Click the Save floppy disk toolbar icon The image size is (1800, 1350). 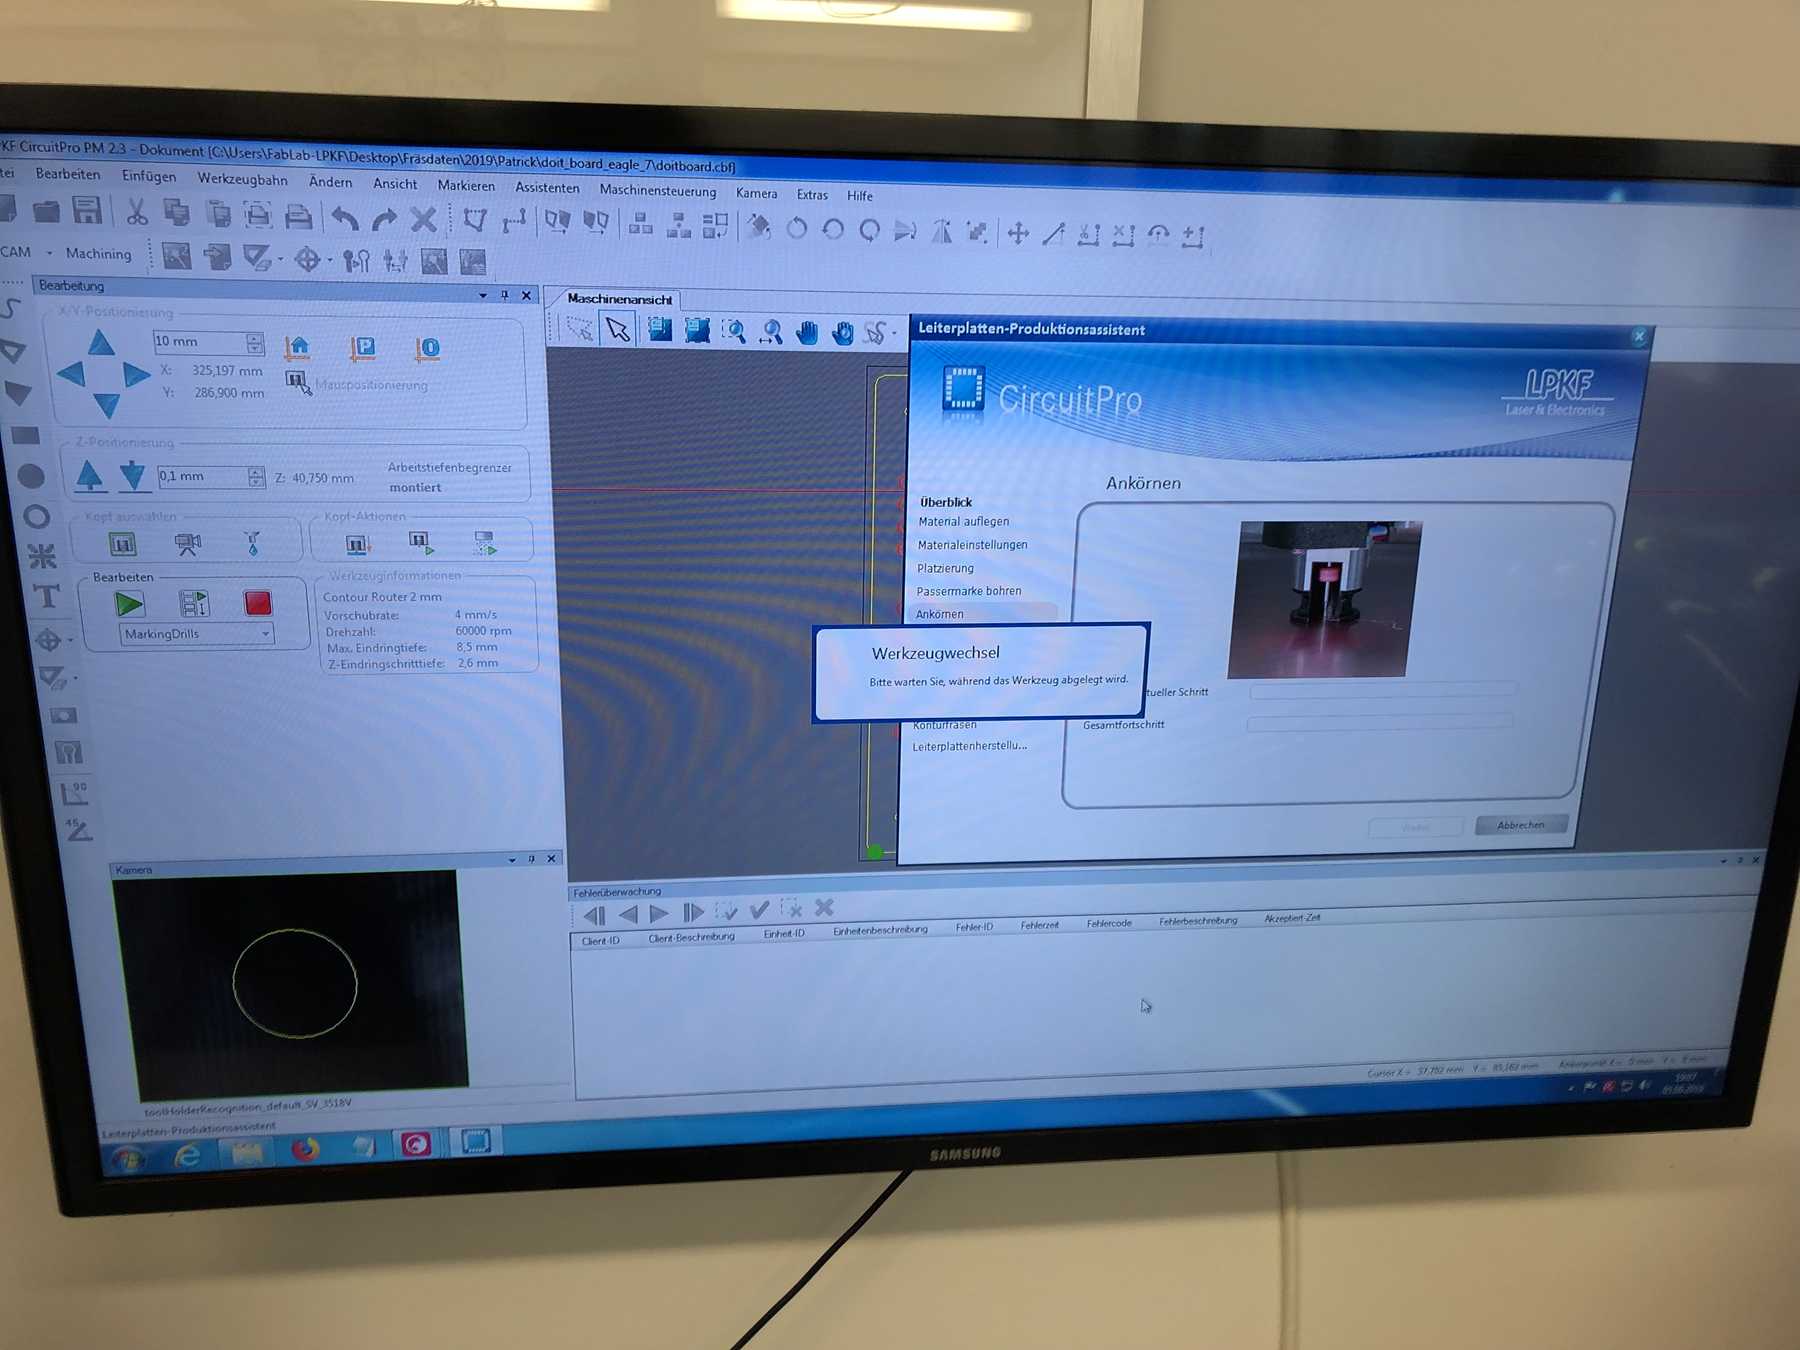tap(87, 210)
